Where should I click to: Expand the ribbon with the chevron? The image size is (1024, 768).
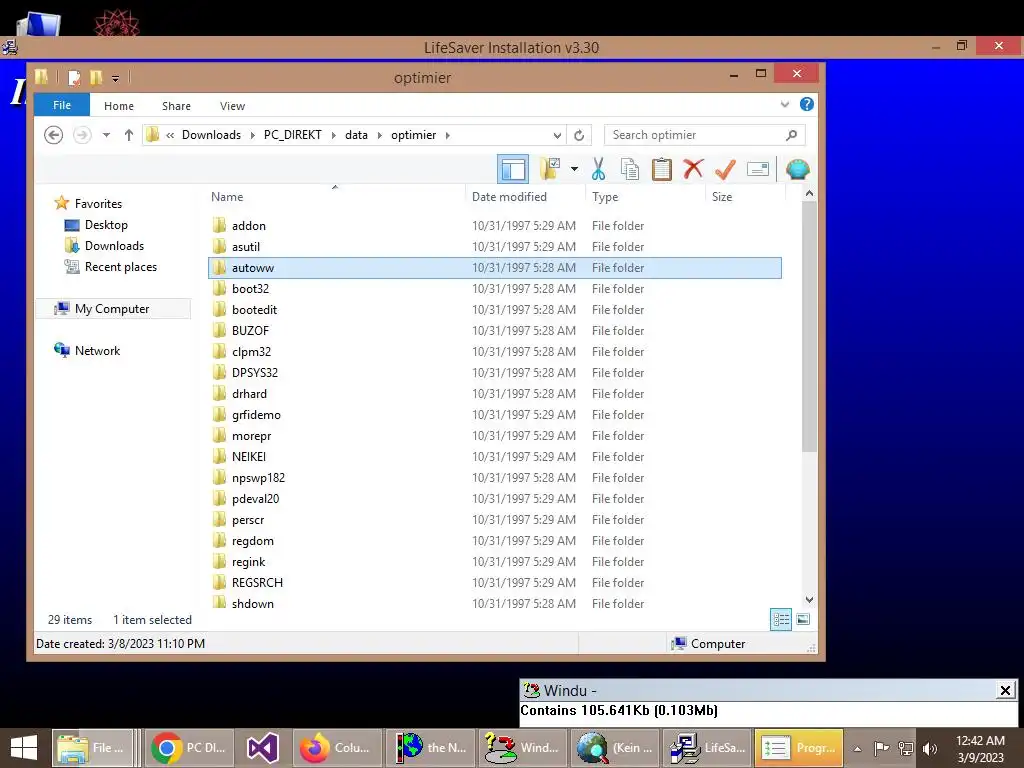(784, 104)
